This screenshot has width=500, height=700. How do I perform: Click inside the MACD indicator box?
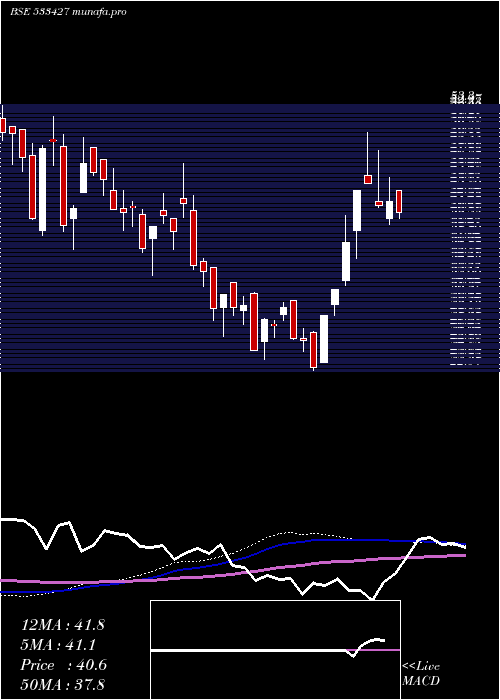click(x=275, y=650)
